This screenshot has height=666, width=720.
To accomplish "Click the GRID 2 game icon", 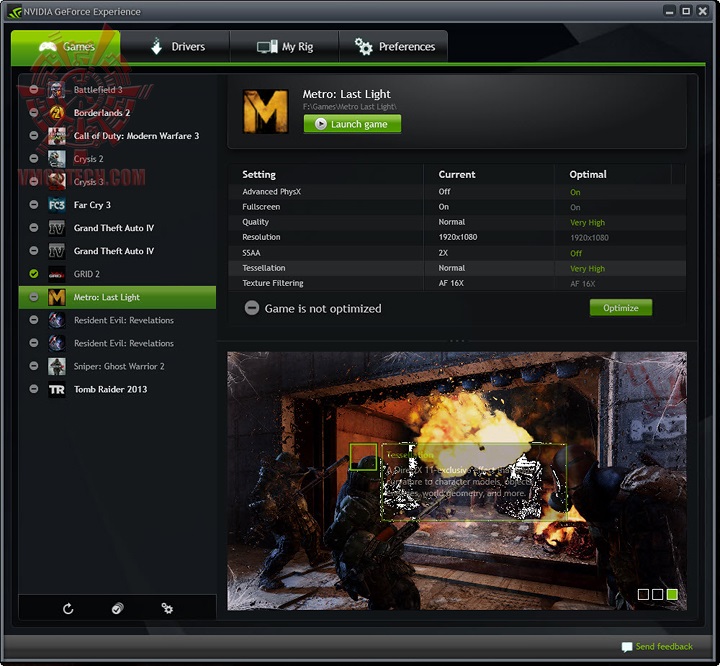I will [56, 274].
